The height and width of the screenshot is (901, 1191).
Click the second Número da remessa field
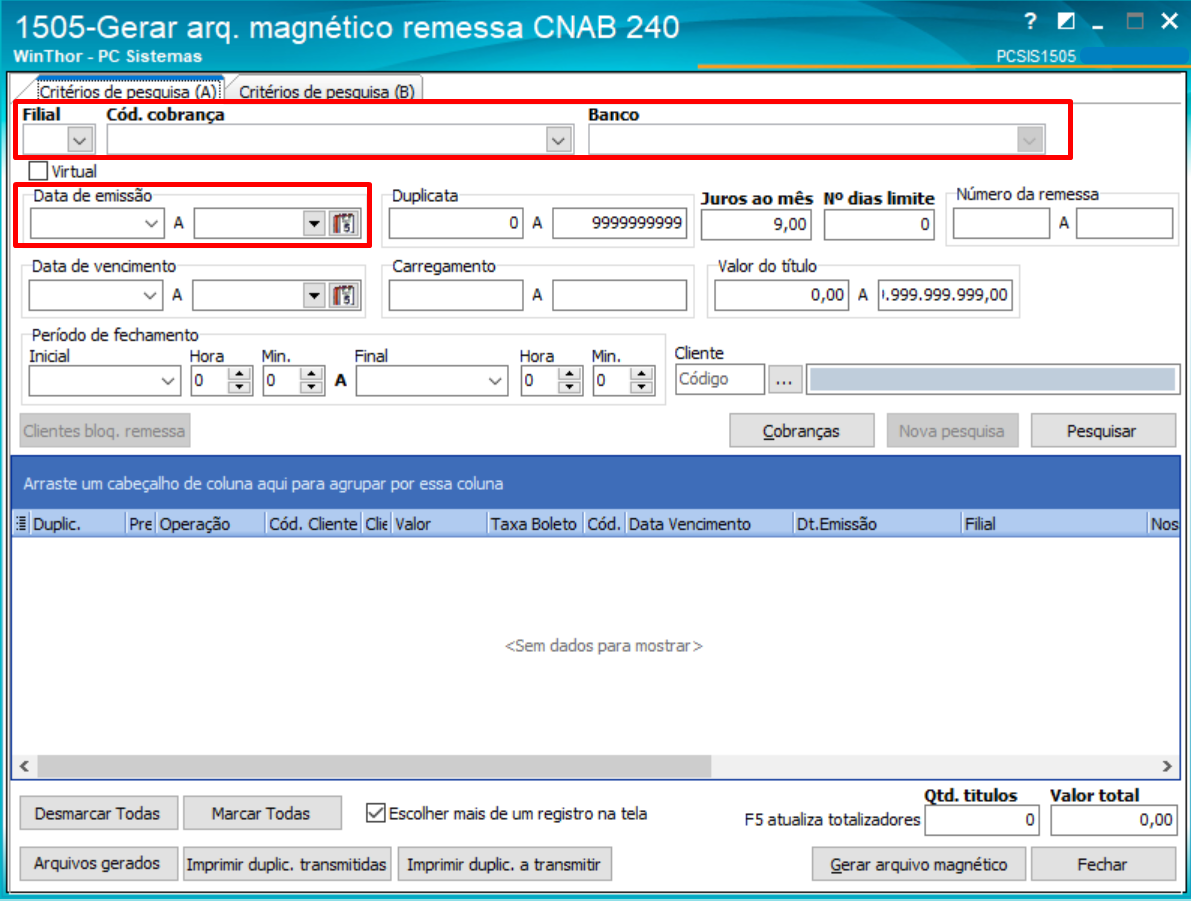pyautogui.click(x=1124, y=223)
